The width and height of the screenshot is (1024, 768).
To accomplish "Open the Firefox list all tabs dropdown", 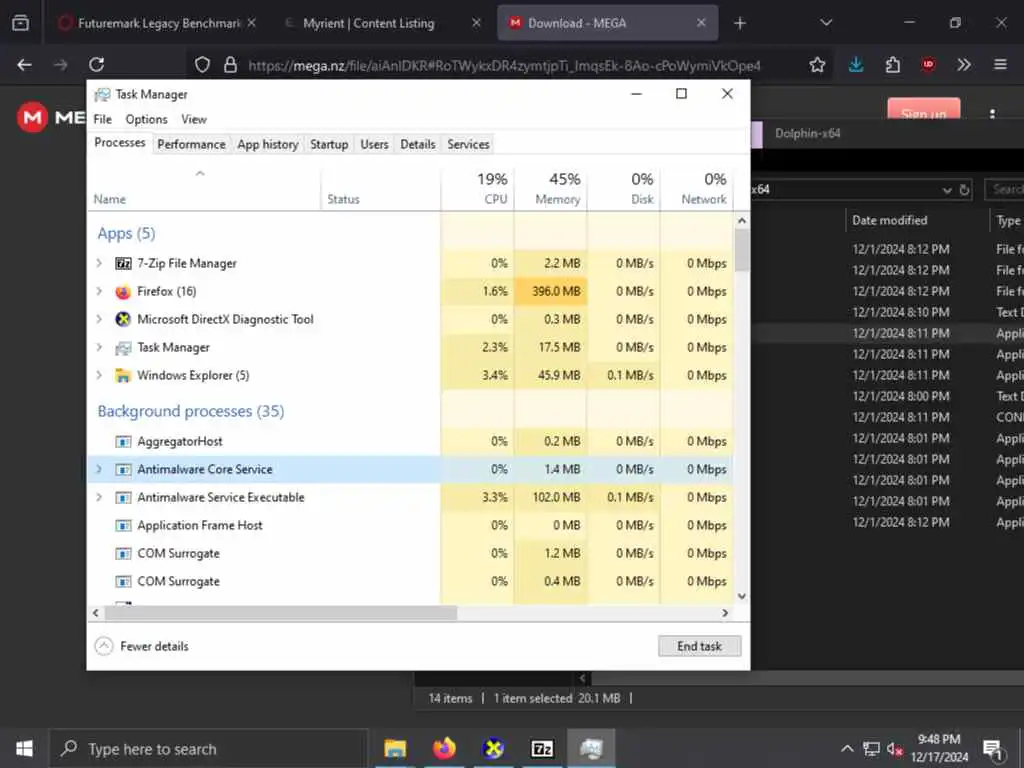I will point(826,24).
